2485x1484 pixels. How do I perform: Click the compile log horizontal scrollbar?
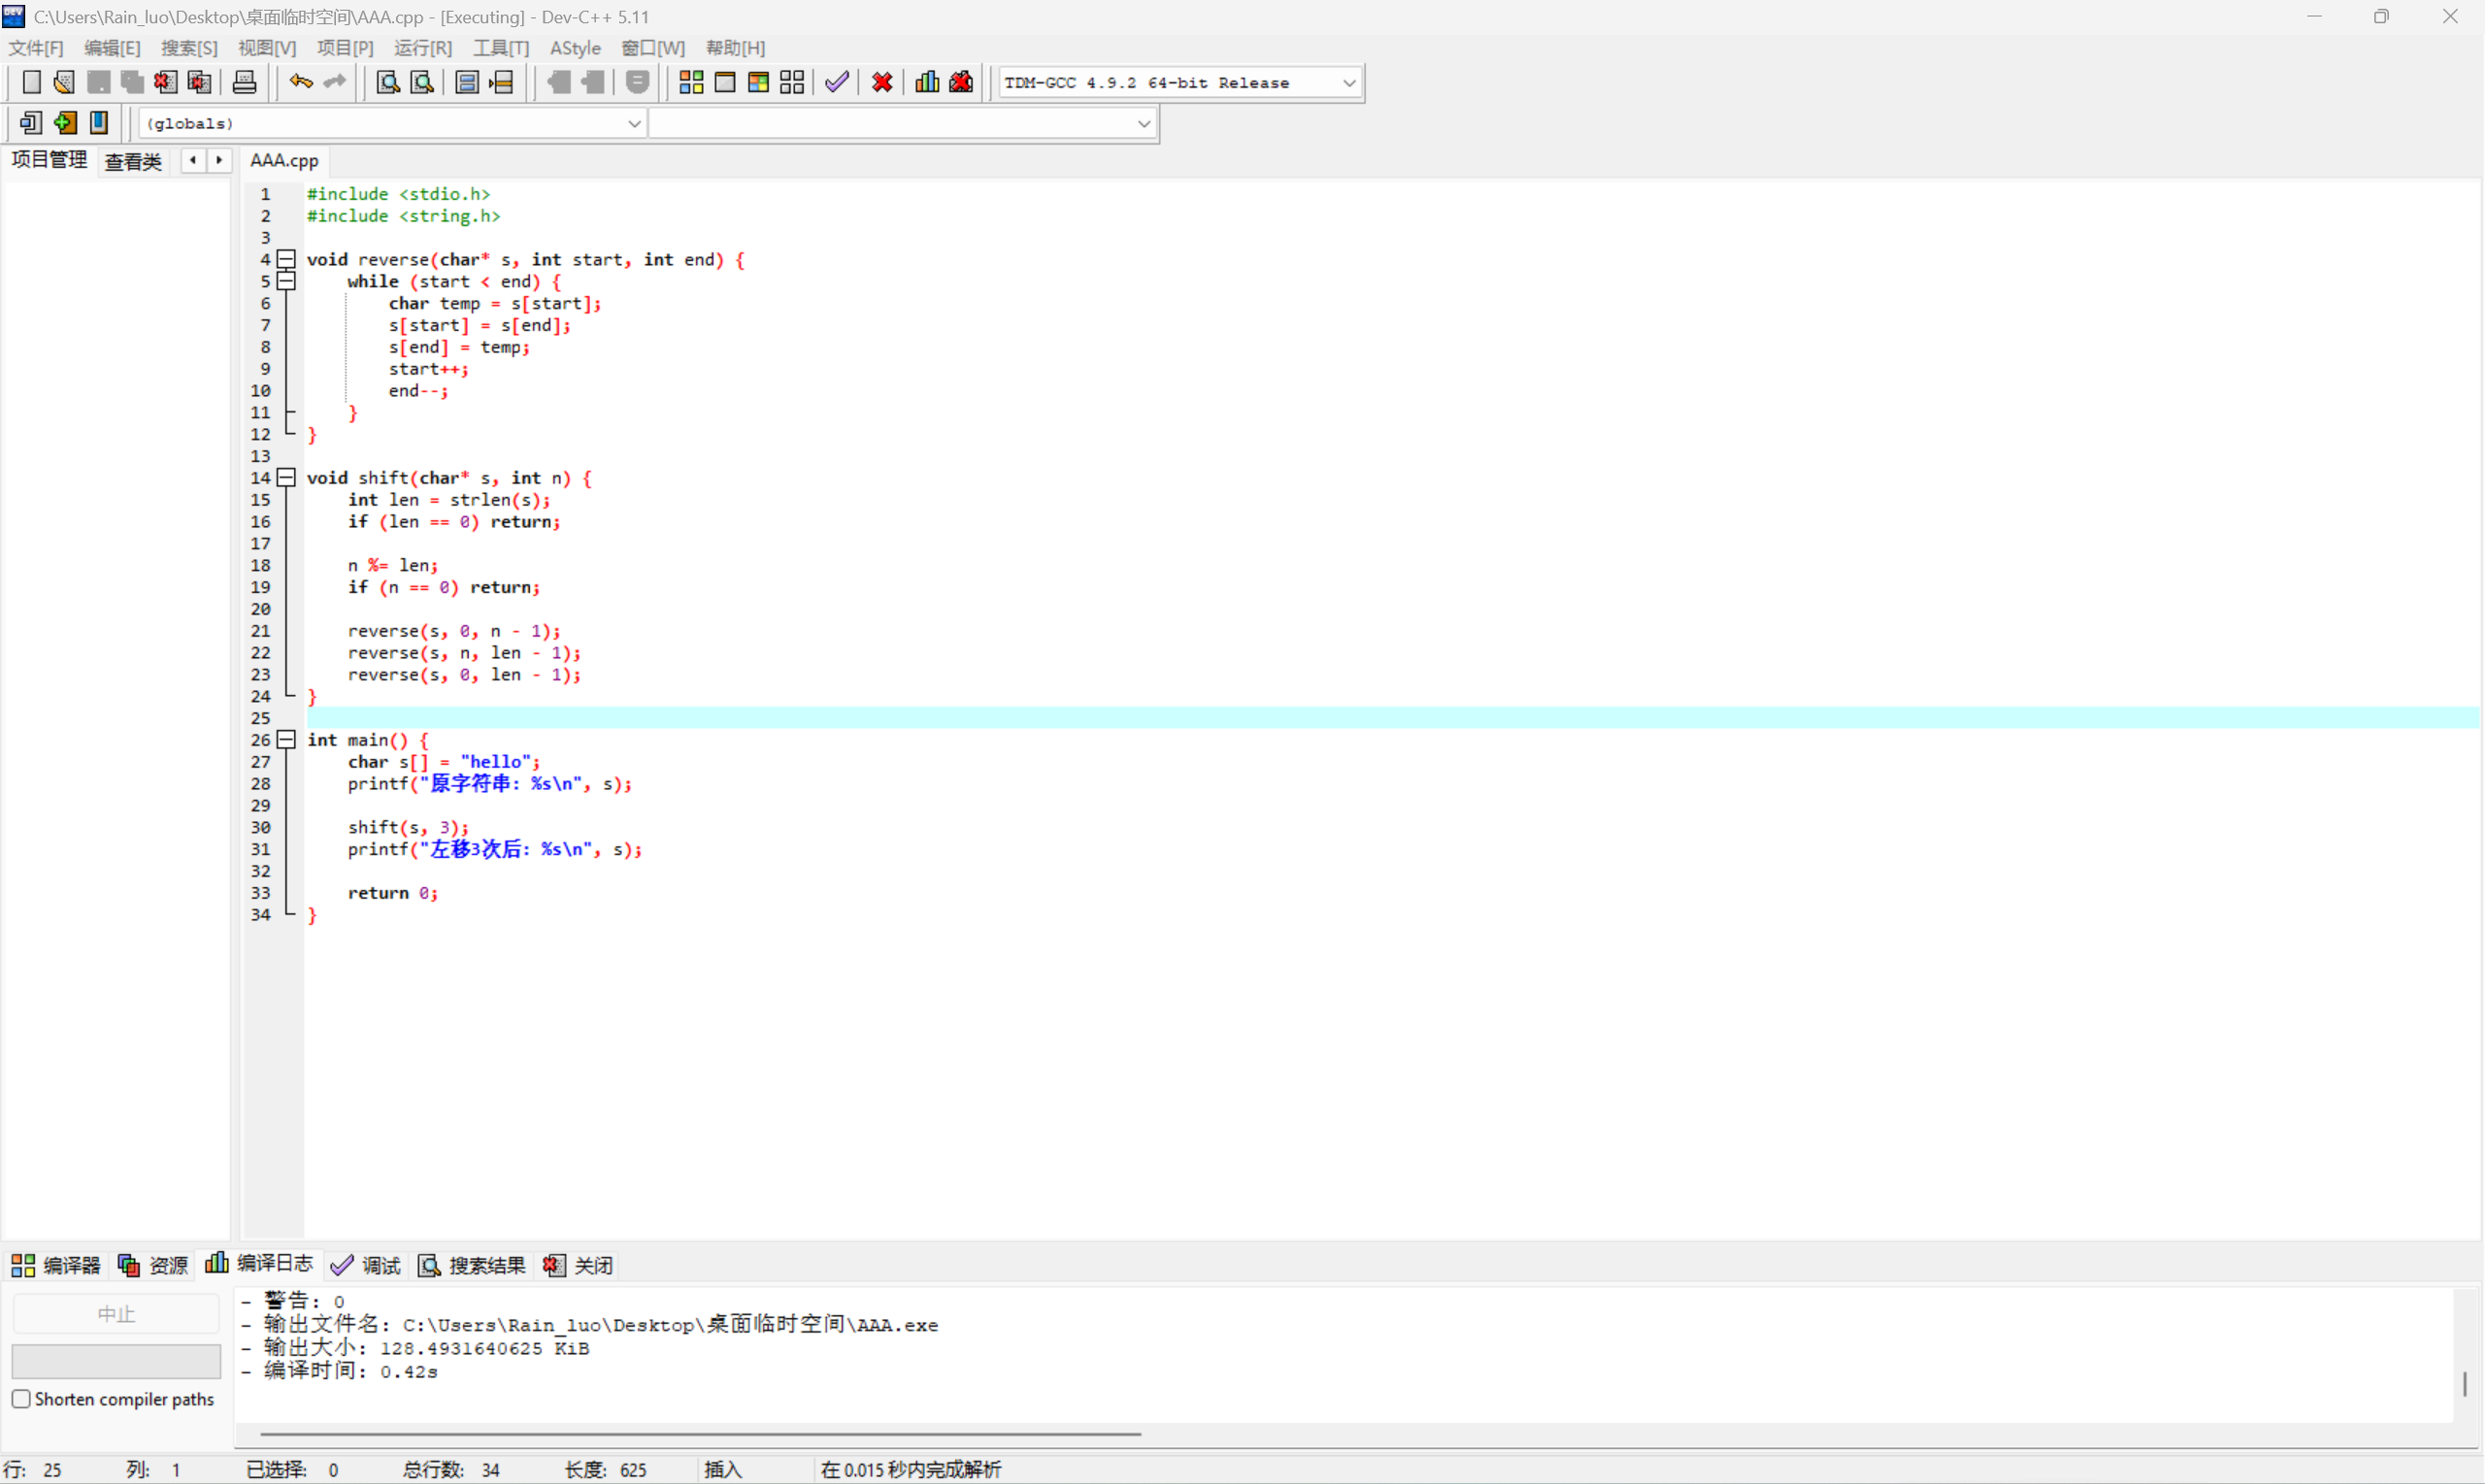coord(700,1433)
